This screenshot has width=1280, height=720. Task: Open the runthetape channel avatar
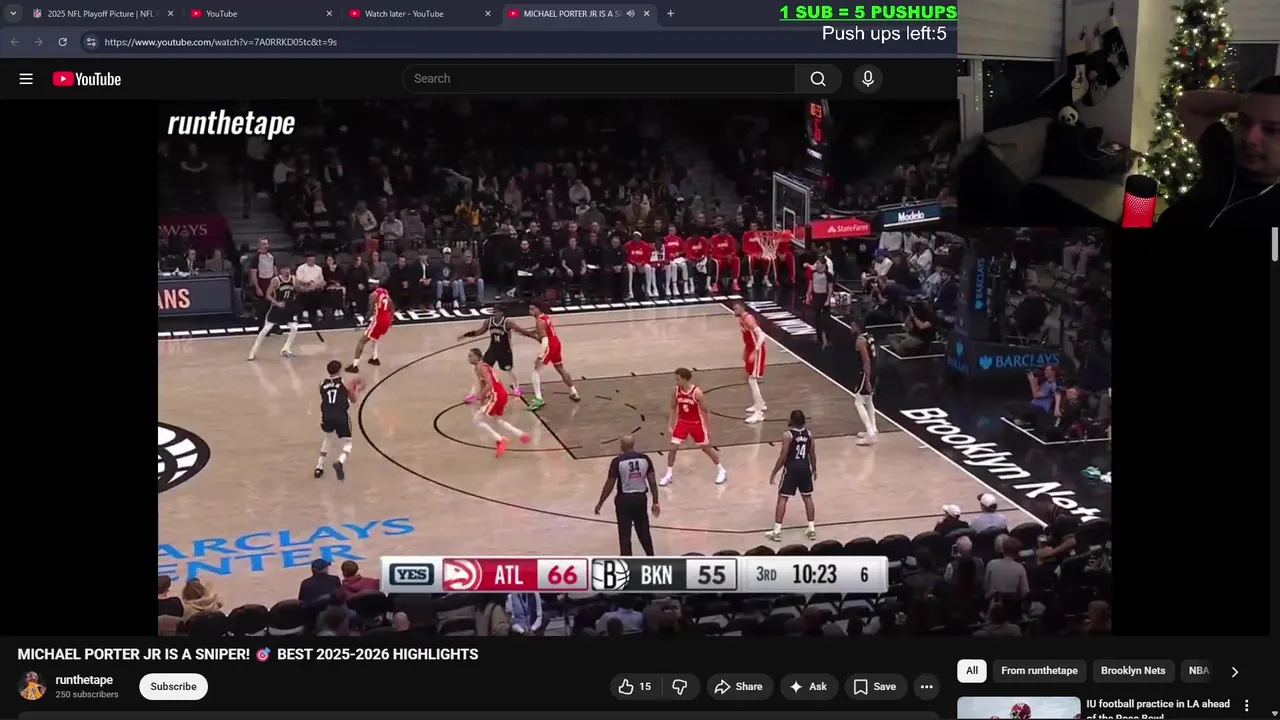32,687
